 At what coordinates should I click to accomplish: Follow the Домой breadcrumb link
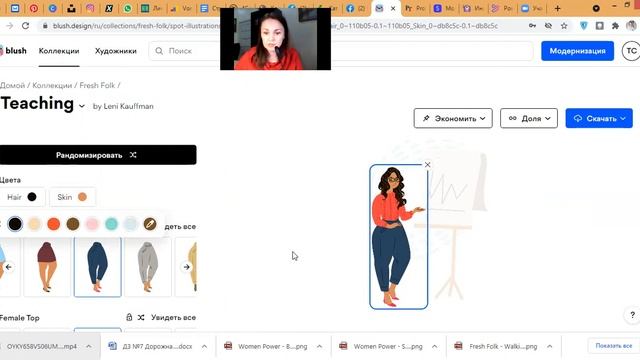coord(13,85)
